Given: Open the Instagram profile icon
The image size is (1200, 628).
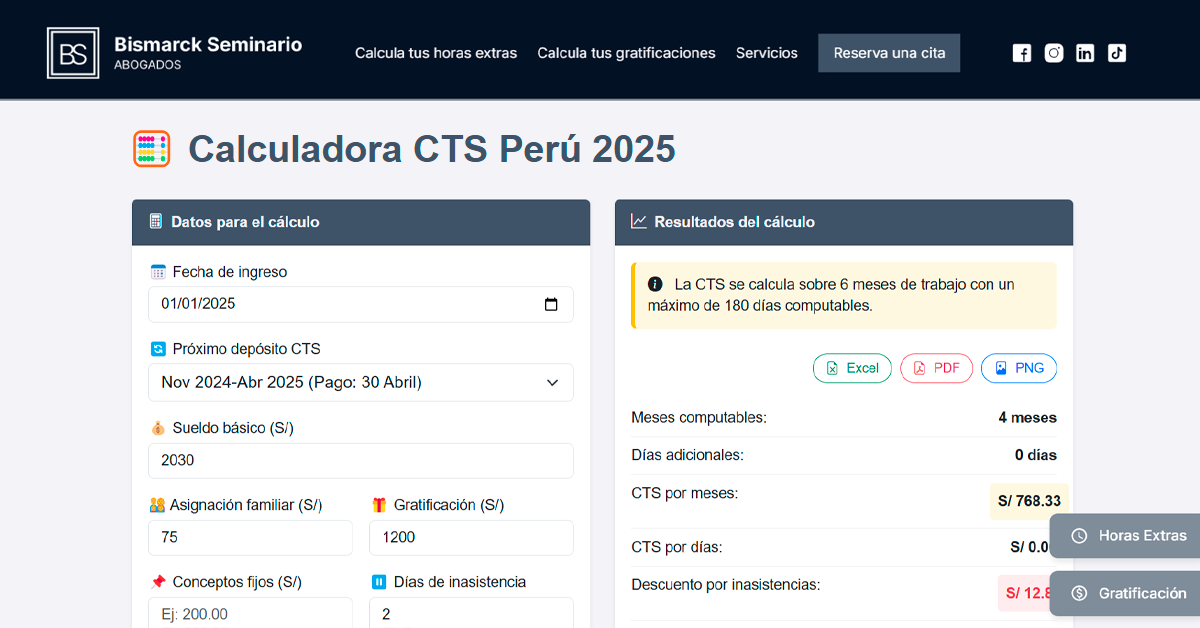Looking at the screenshot, I should point(1053,52).
